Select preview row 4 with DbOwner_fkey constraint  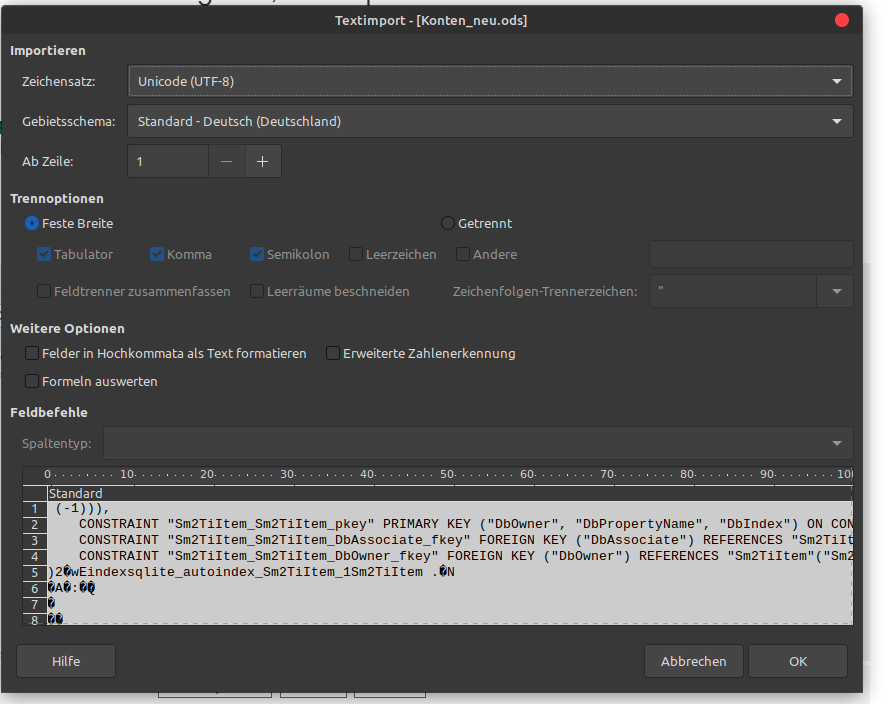[x=450, y=556]
